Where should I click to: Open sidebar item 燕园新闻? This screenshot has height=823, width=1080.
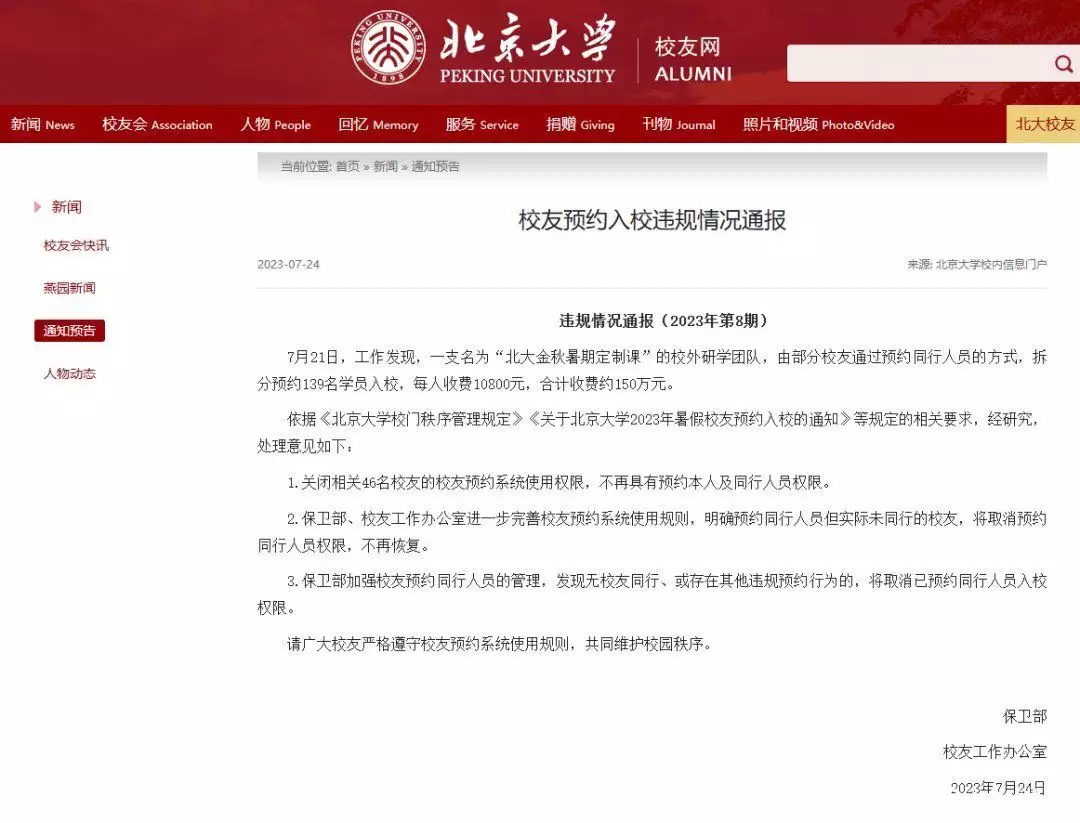pyautogui.click(x=70, y=288)
